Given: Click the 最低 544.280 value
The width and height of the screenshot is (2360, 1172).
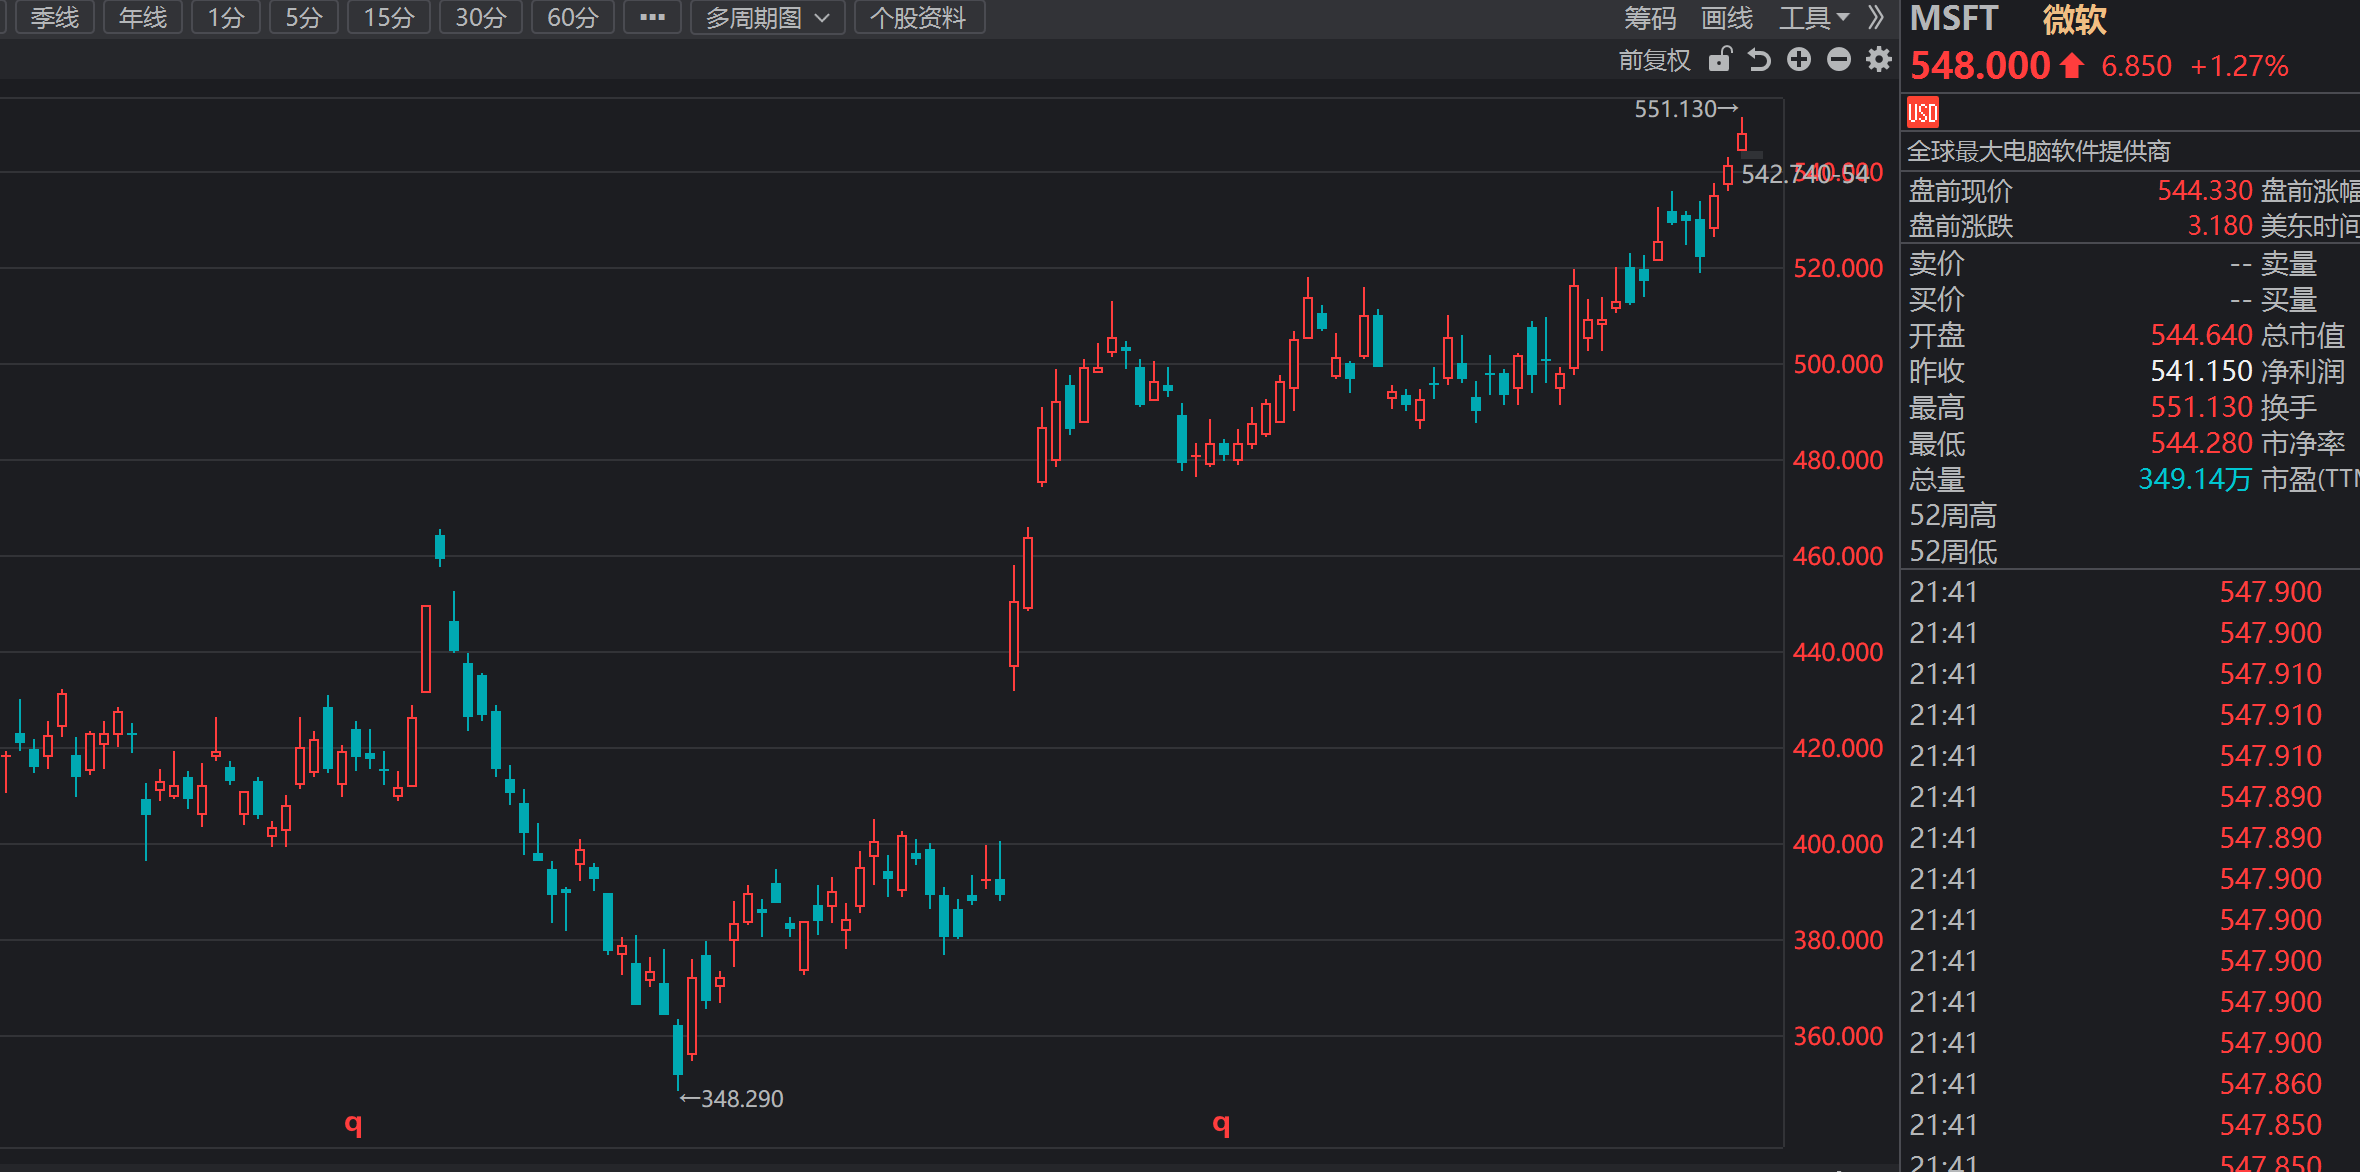Looking at the screenshot, I should (x=2201, y=443).
